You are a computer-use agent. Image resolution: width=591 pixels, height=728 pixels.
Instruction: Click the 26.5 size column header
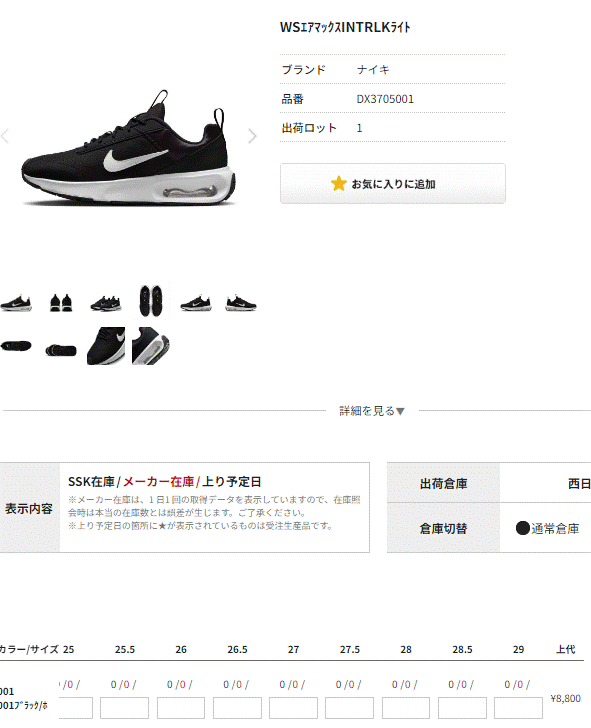point(237,649)
